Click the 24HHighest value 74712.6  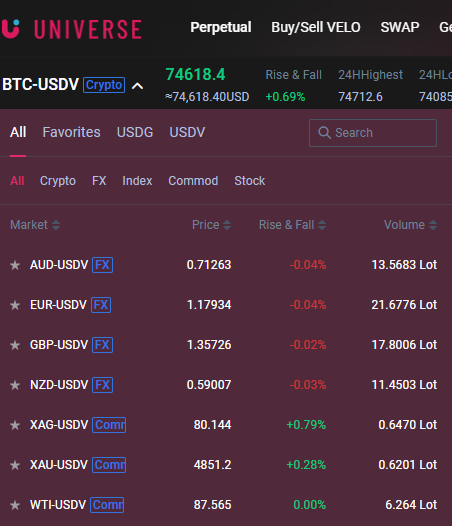[360, 97]
